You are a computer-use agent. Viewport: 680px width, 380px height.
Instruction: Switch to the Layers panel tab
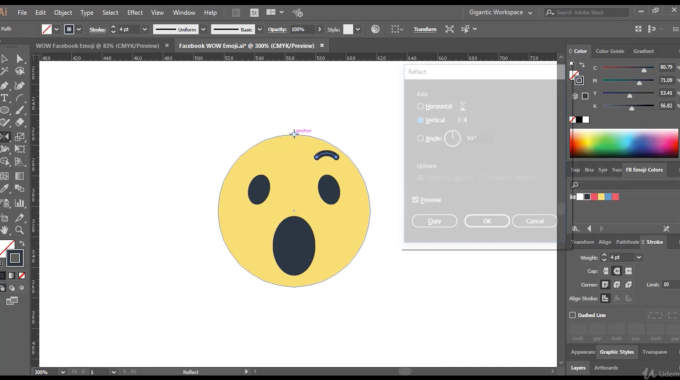[x=578, y=368]
